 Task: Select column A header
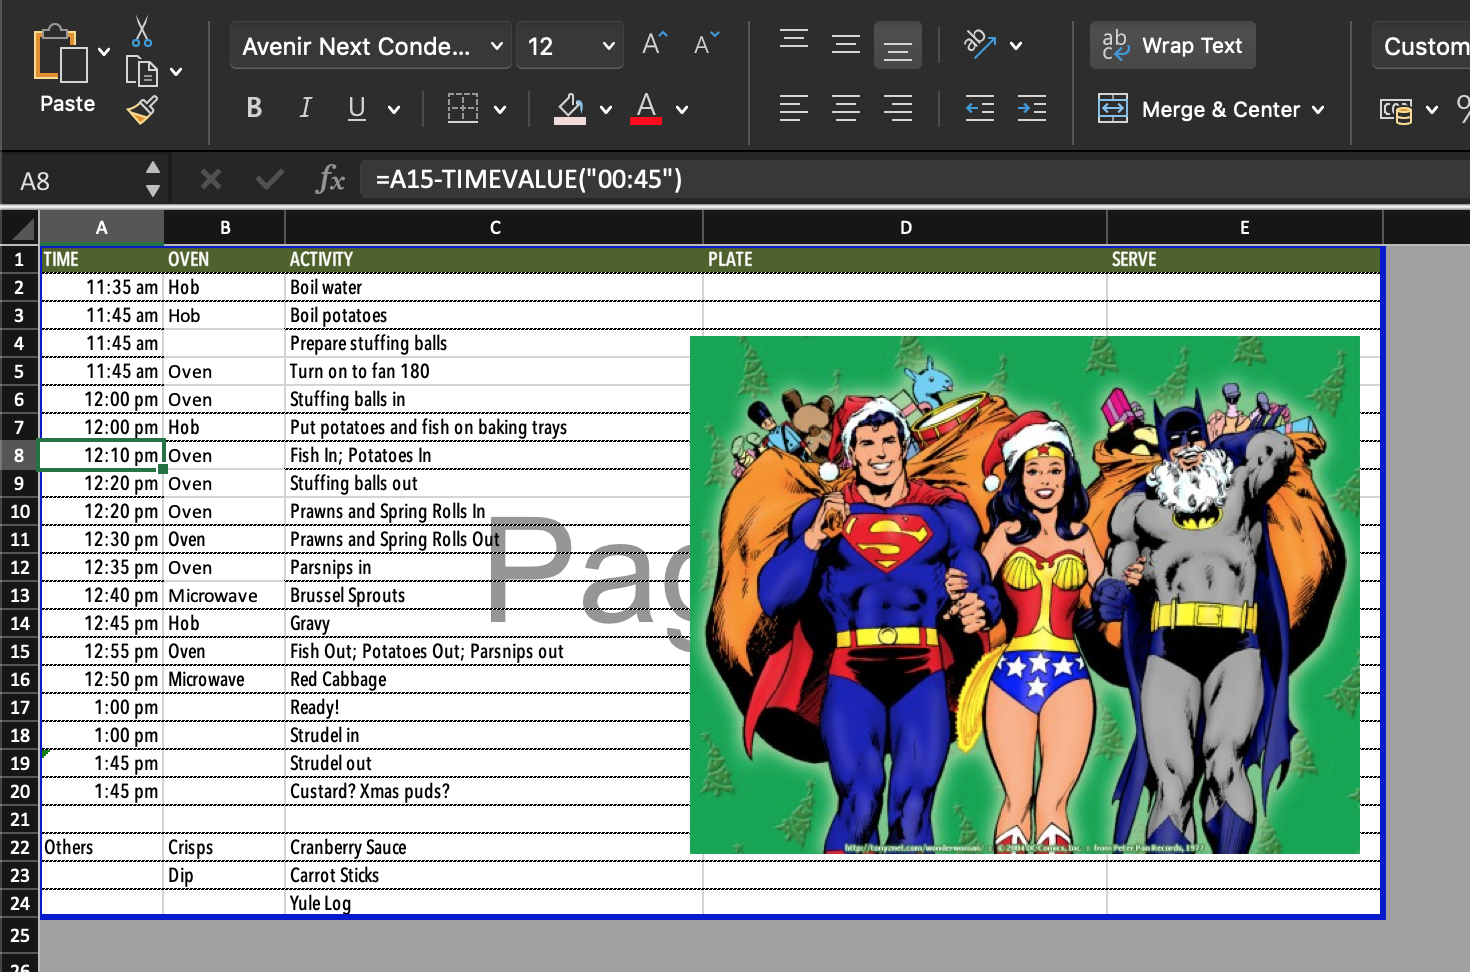102,228
